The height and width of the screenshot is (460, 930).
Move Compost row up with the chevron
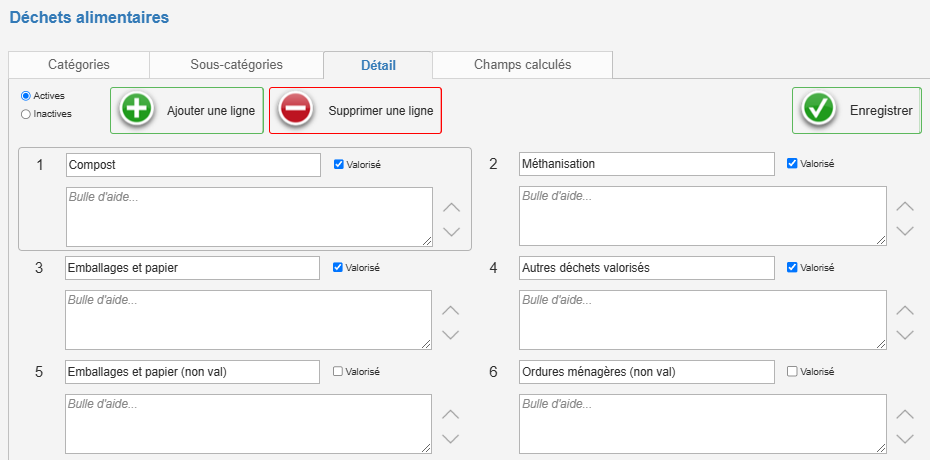click(451, 207)
